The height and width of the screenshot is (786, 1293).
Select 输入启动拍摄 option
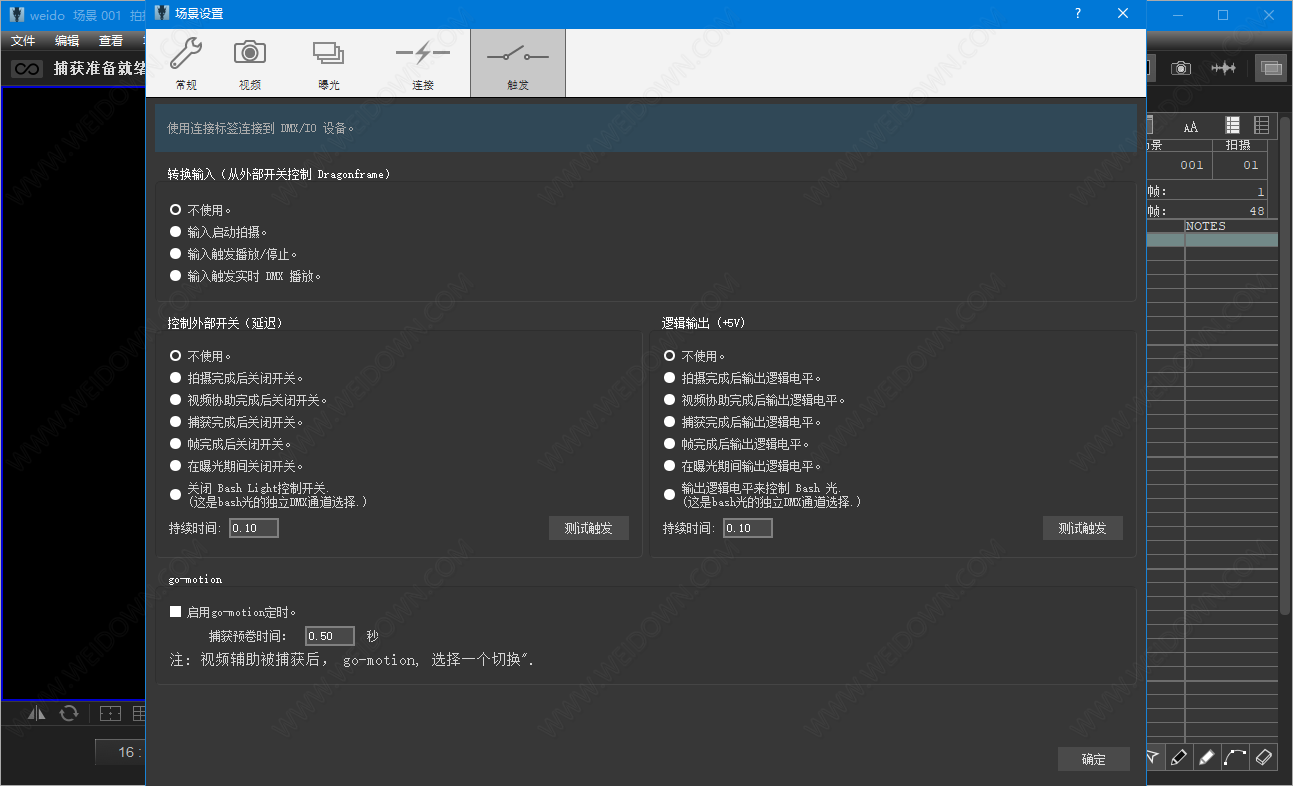pyautogui.click(x=218, y=232)
